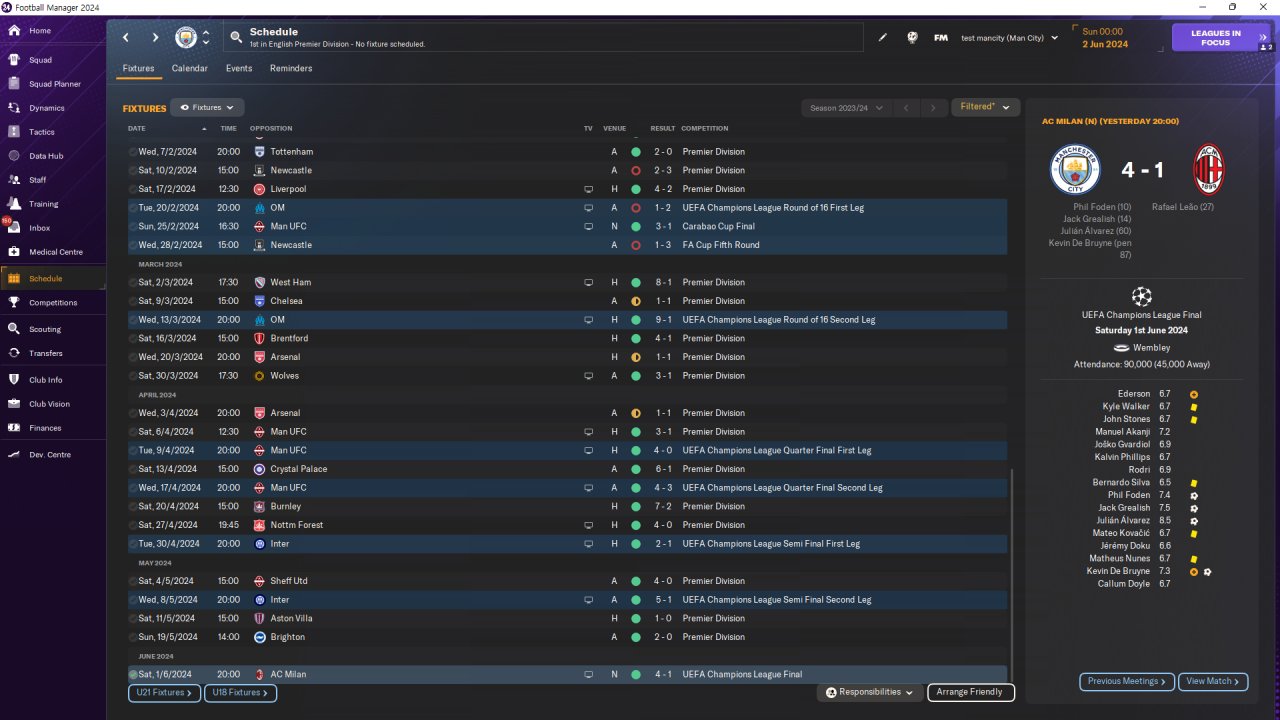
Task: Expand U21 Fixtures
Action: coord(165,692)
